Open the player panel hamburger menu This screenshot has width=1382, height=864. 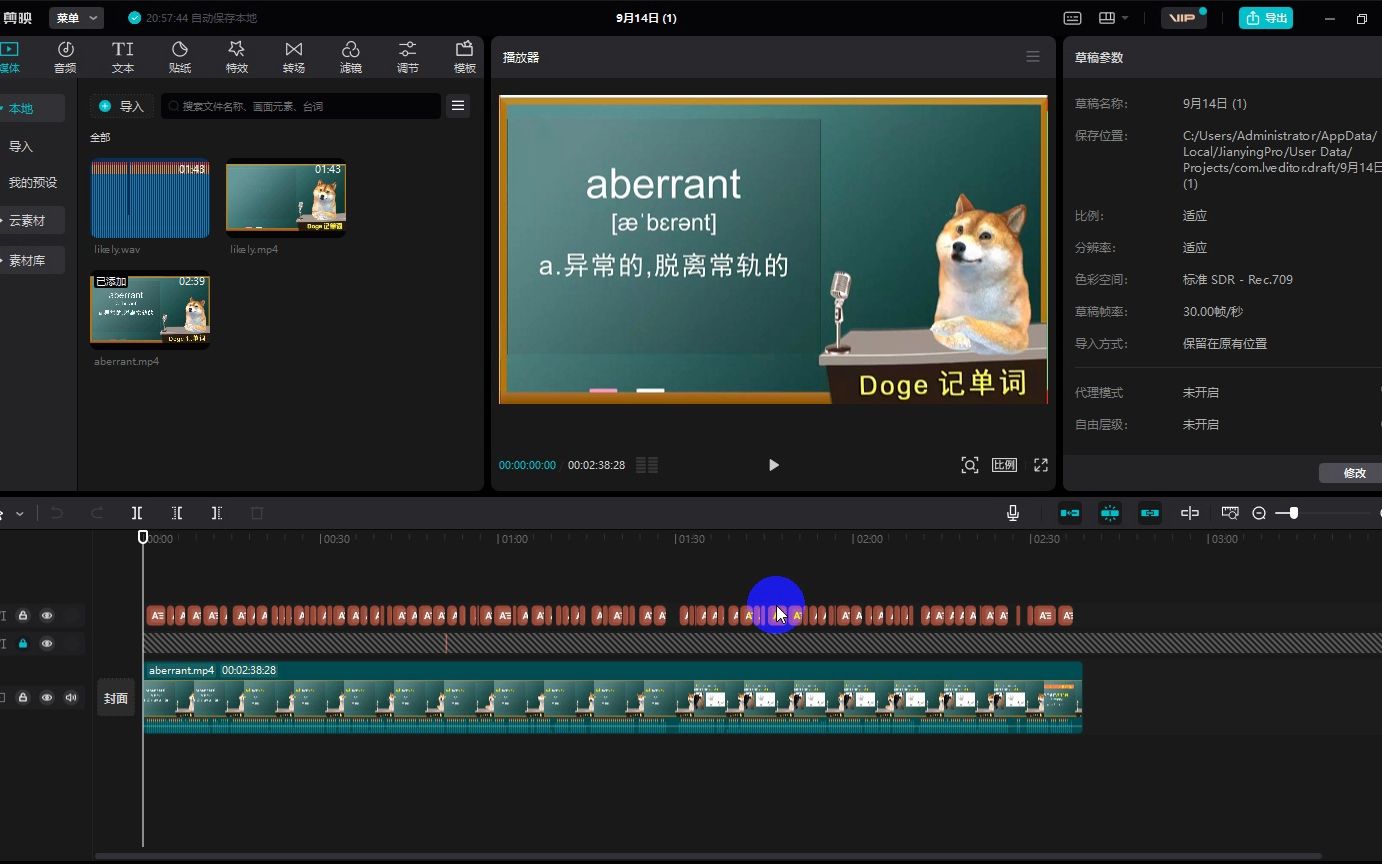coord(1033,57)
